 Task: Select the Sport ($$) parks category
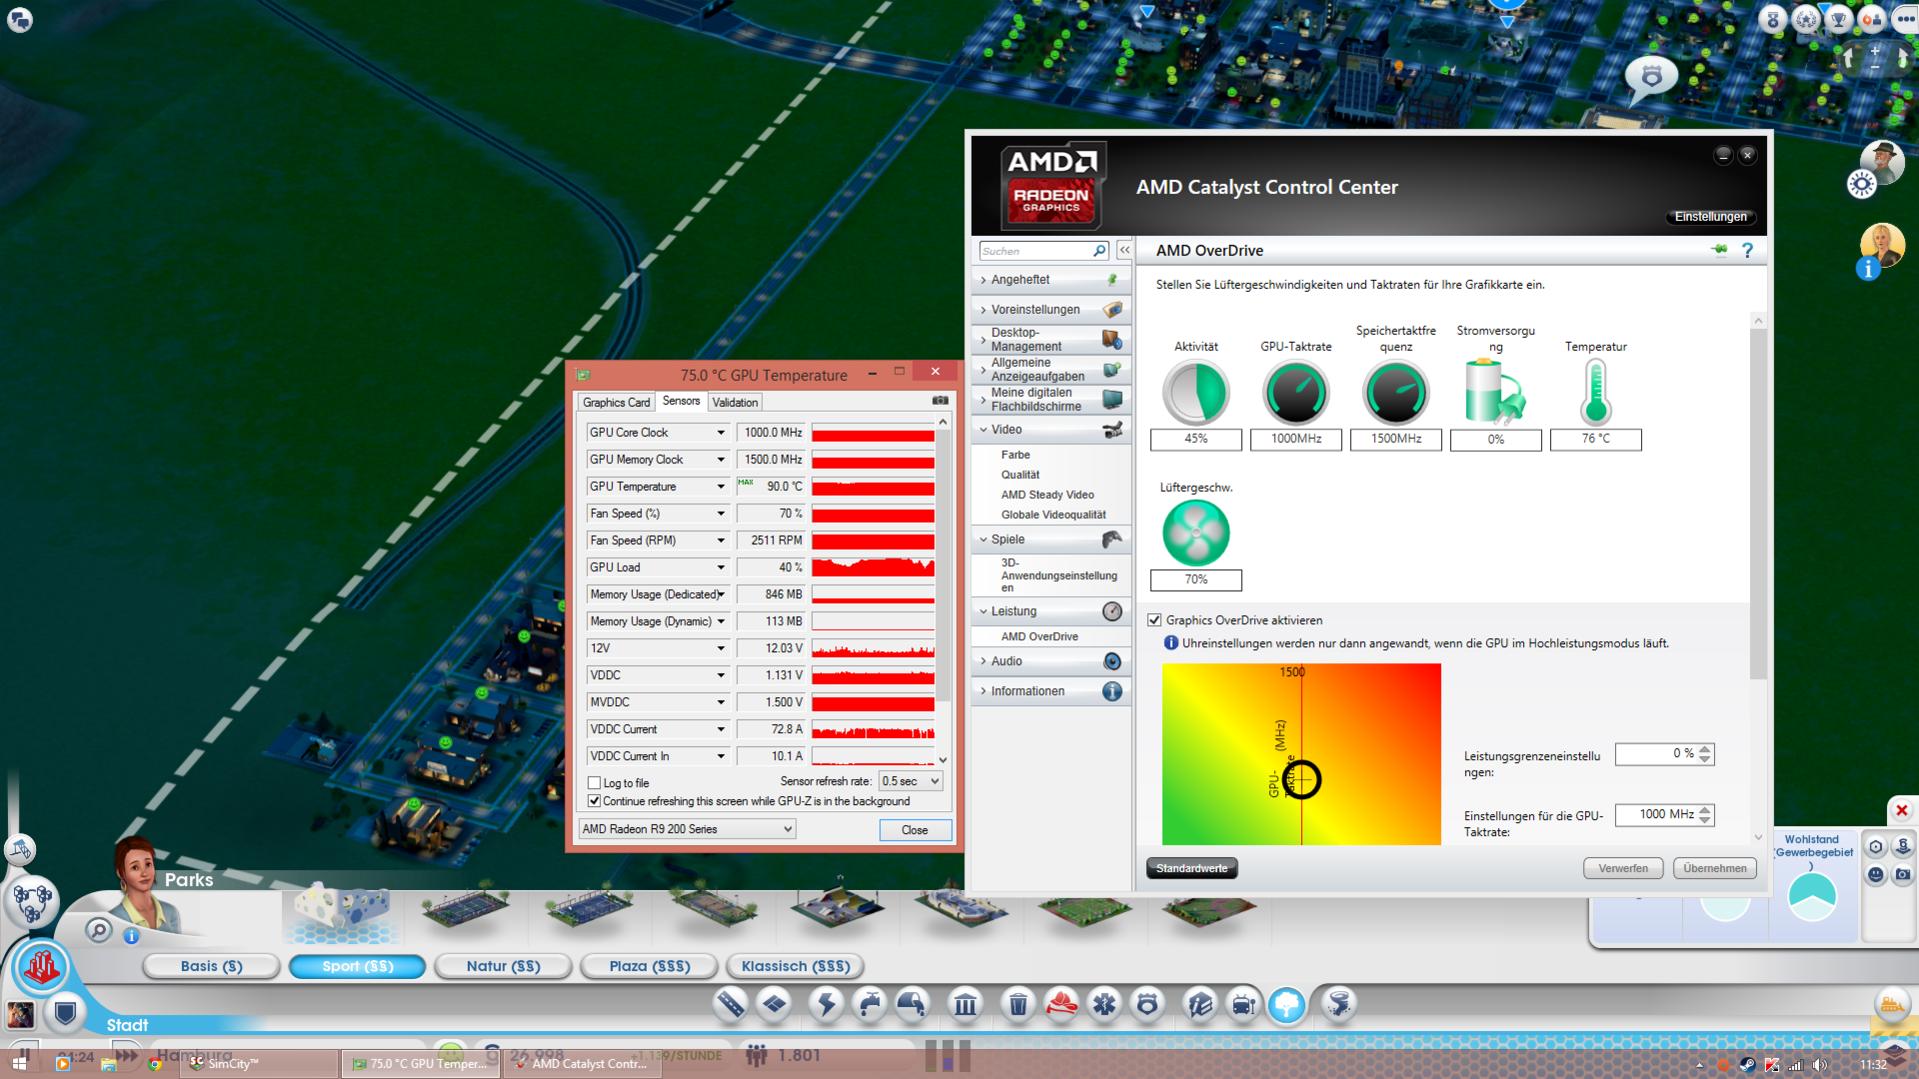pyautogui.click(x=358, y=966)
